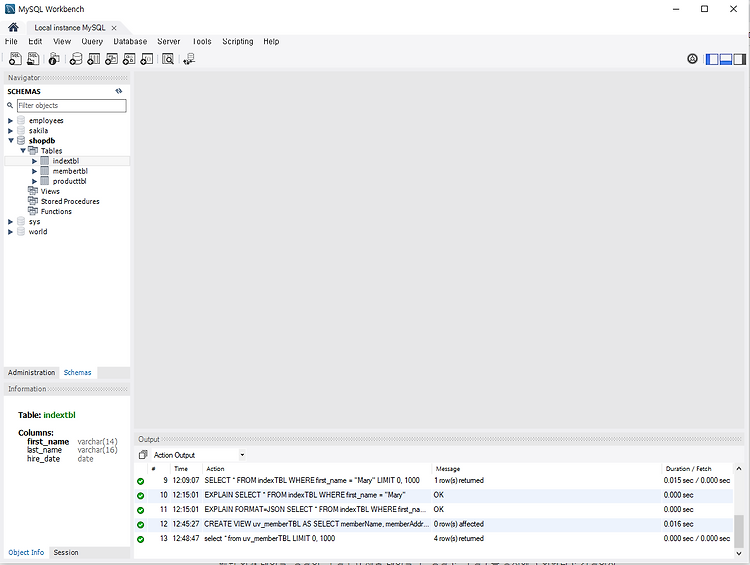
Task: Open the Query menu
Action: (92, 42)
